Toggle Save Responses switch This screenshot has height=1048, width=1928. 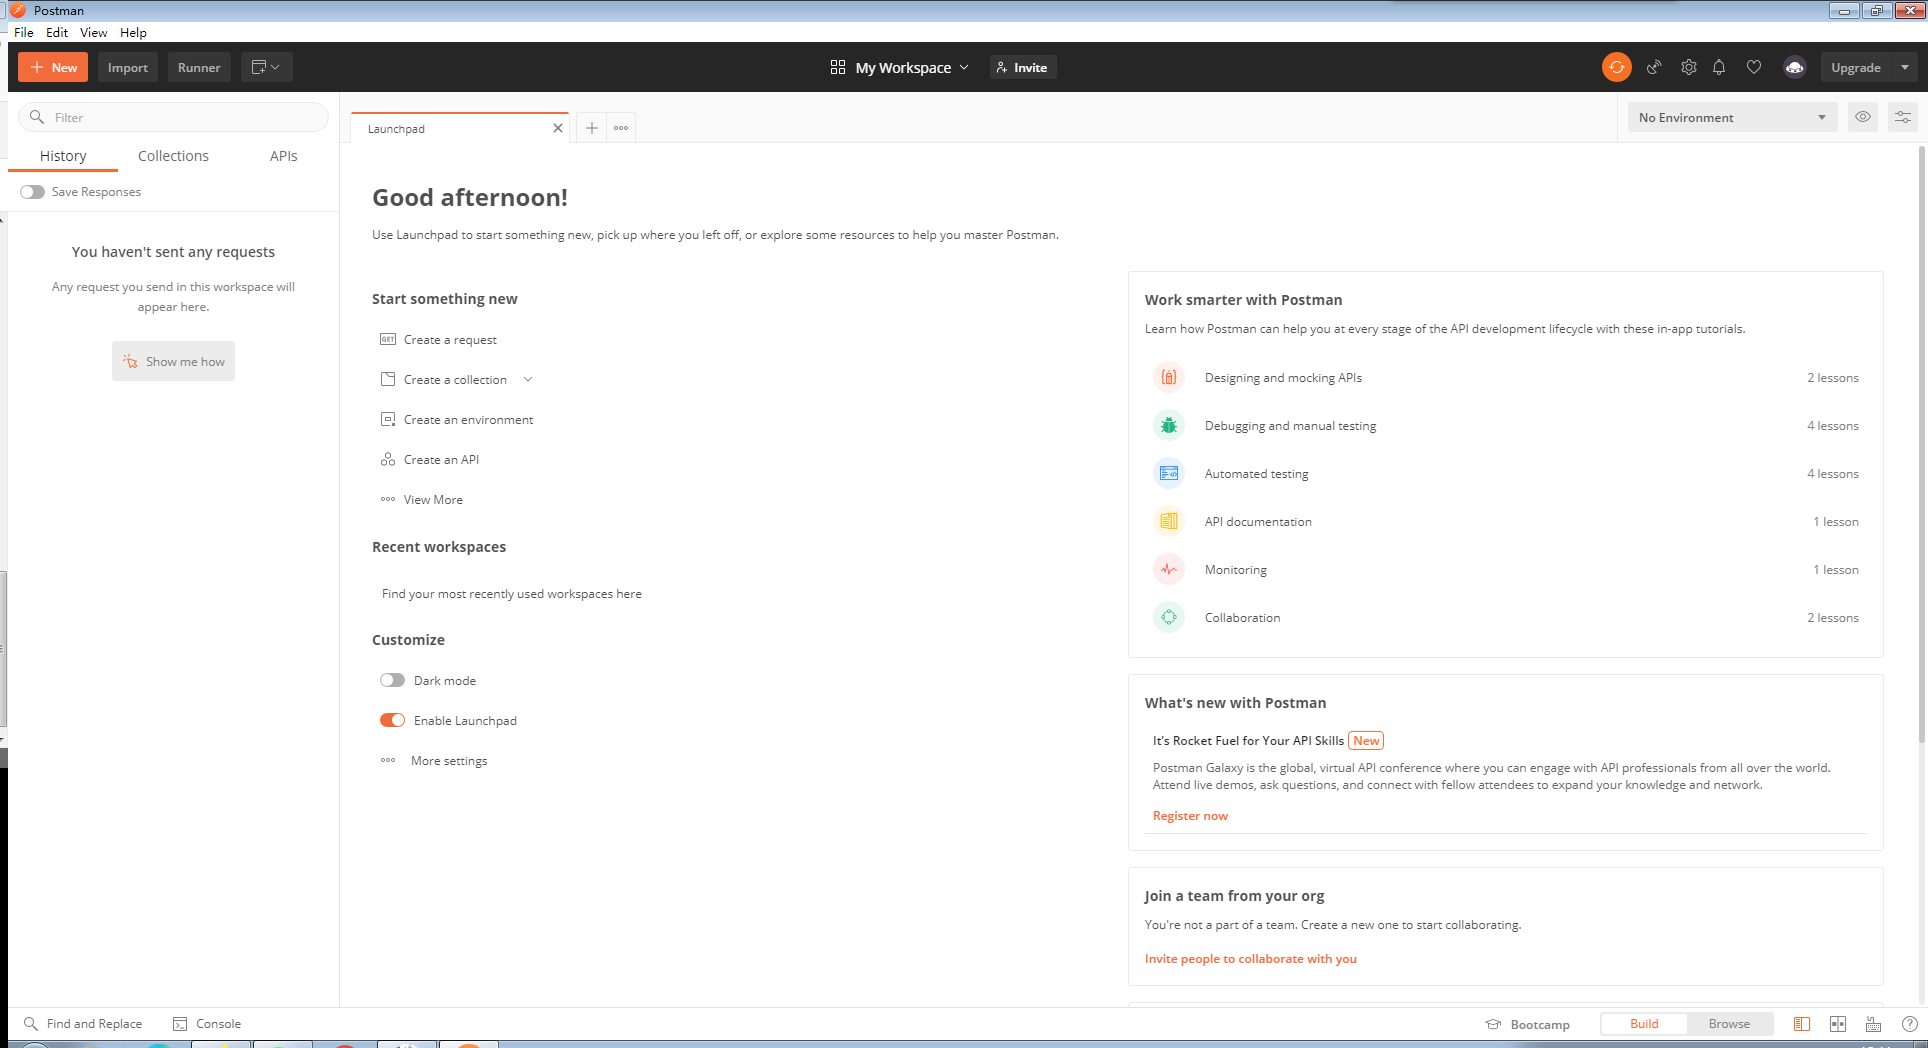(32, 192)
